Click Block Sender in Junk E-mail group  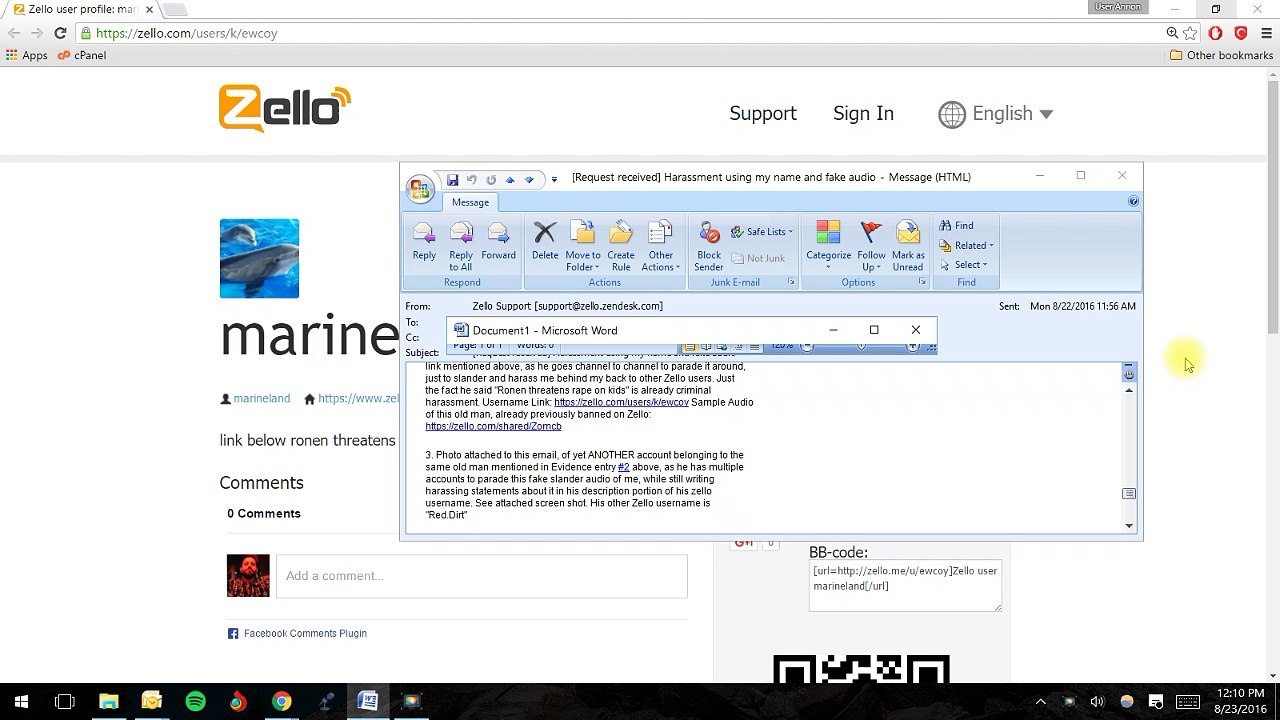pos(709,246)
